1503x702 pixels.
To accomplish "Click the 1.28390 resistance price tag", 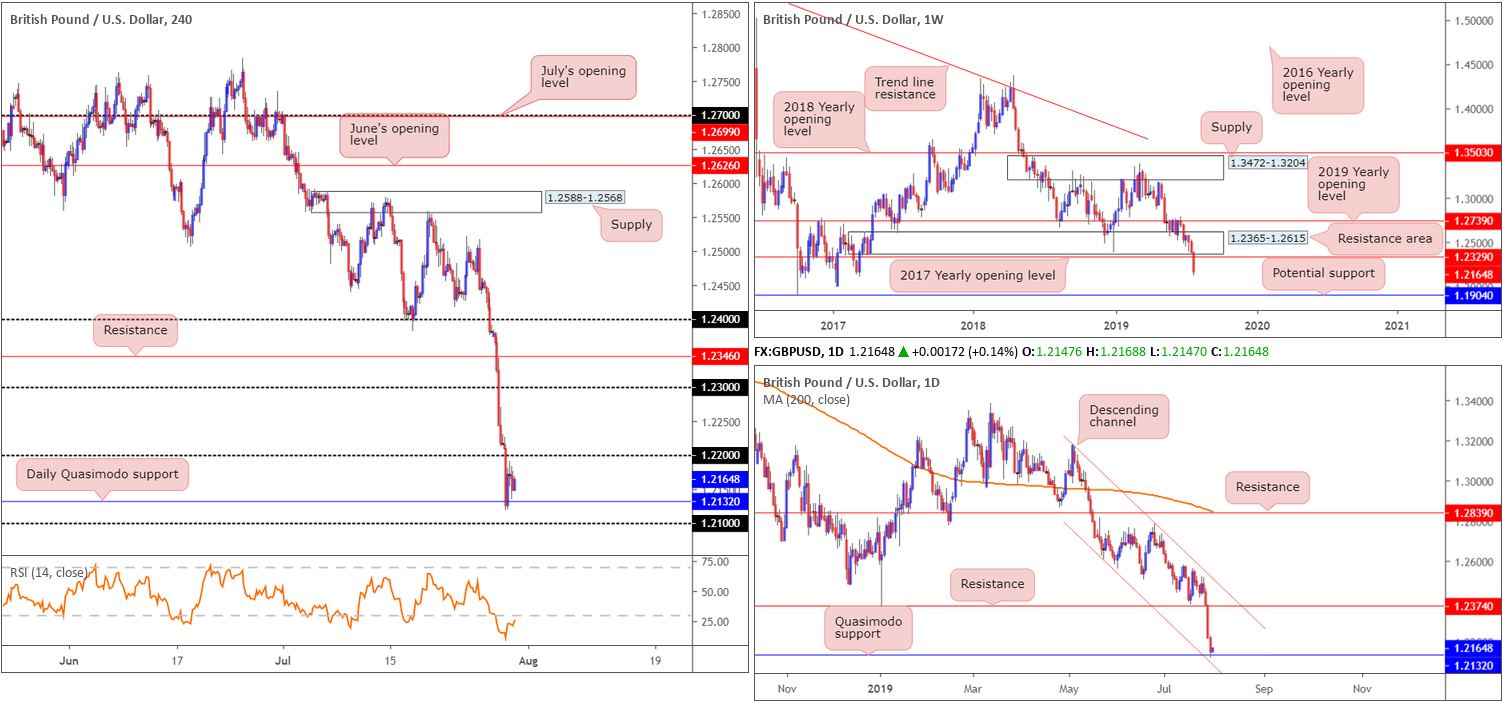I will [1475, 512].
